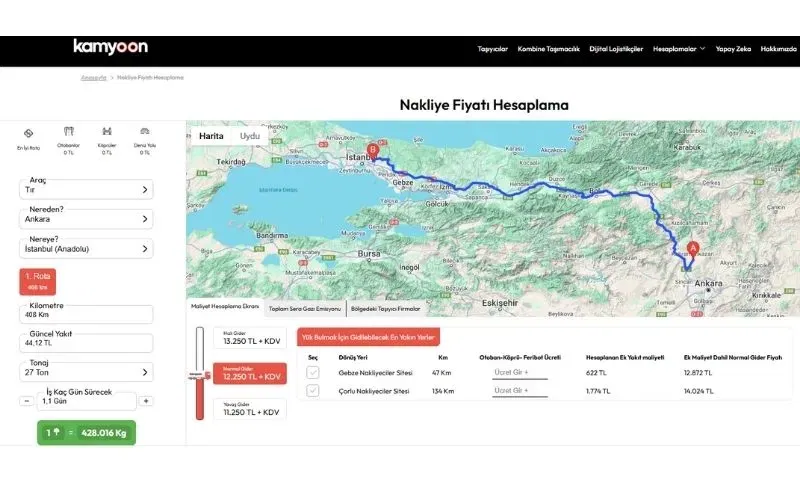This screenshot has height=500, width=800.
Task: Increase days with the plus button
Action: 146,401
